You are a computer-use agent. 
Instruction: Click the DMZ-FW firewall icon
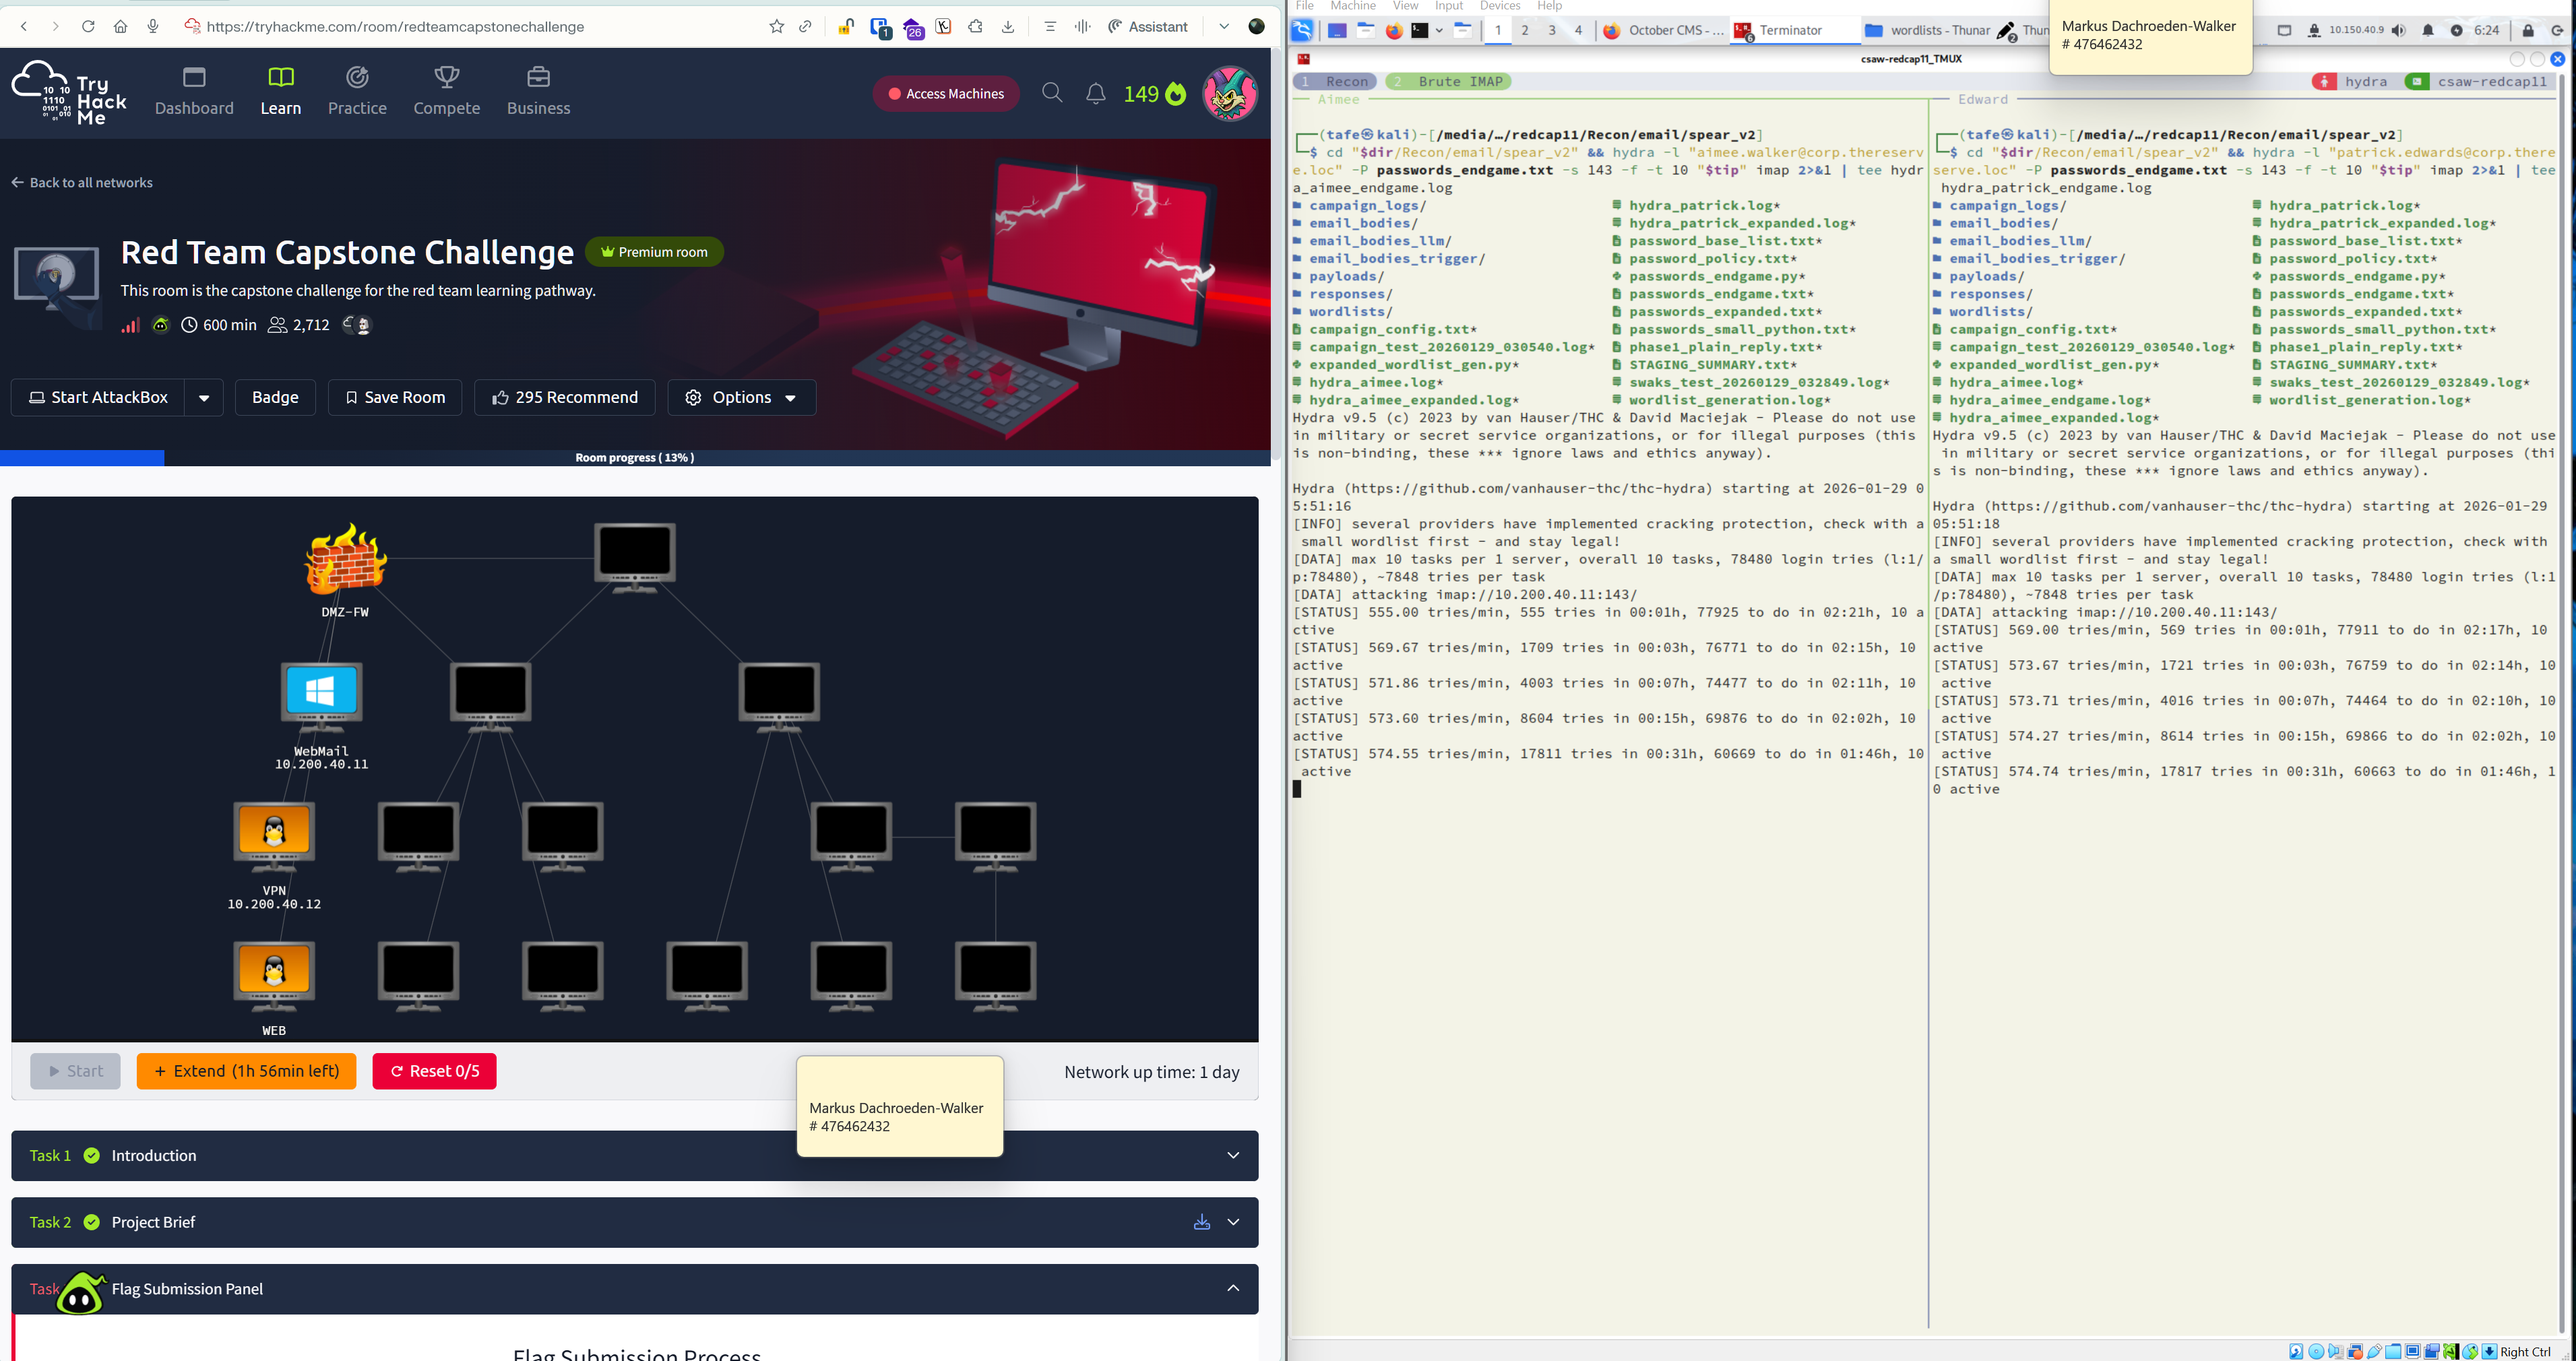pyautogui.click(x=345, y=559)
